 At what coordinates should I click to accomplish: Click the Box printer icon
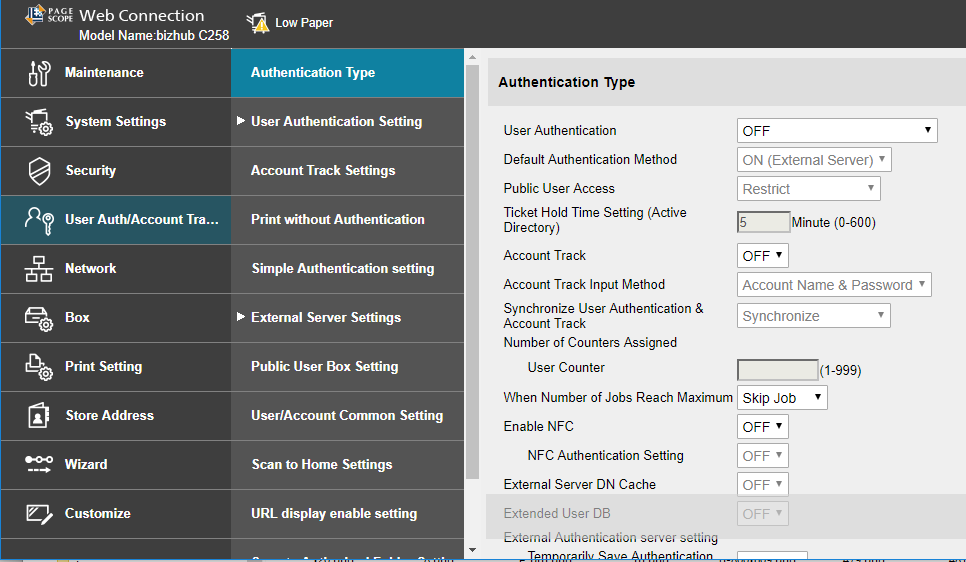pos(39,318)
